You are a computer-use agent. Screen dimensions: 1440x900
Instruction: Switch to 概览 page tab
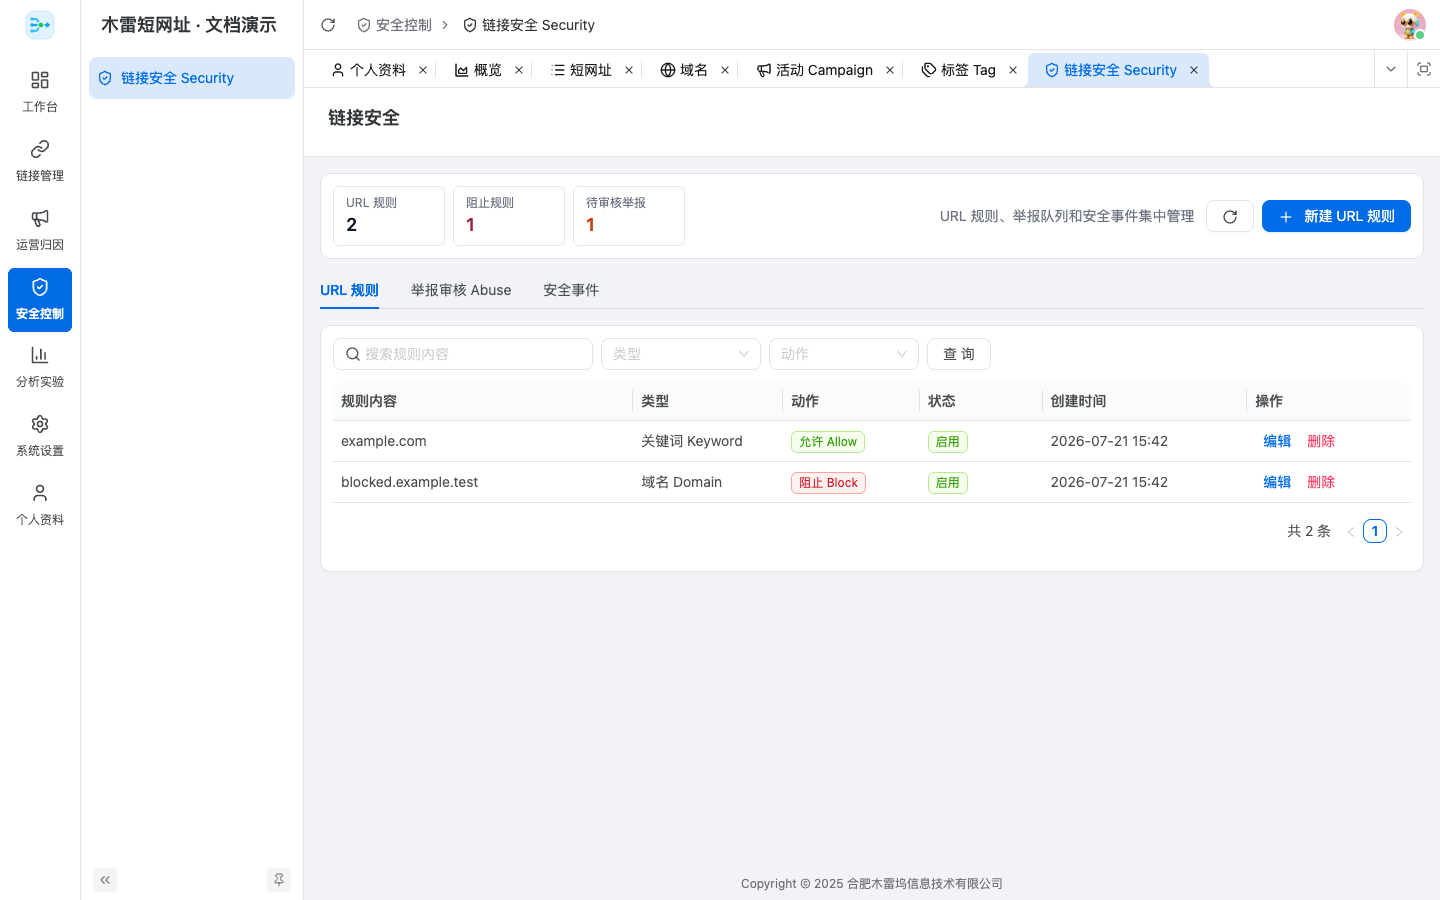coord(478,70)
